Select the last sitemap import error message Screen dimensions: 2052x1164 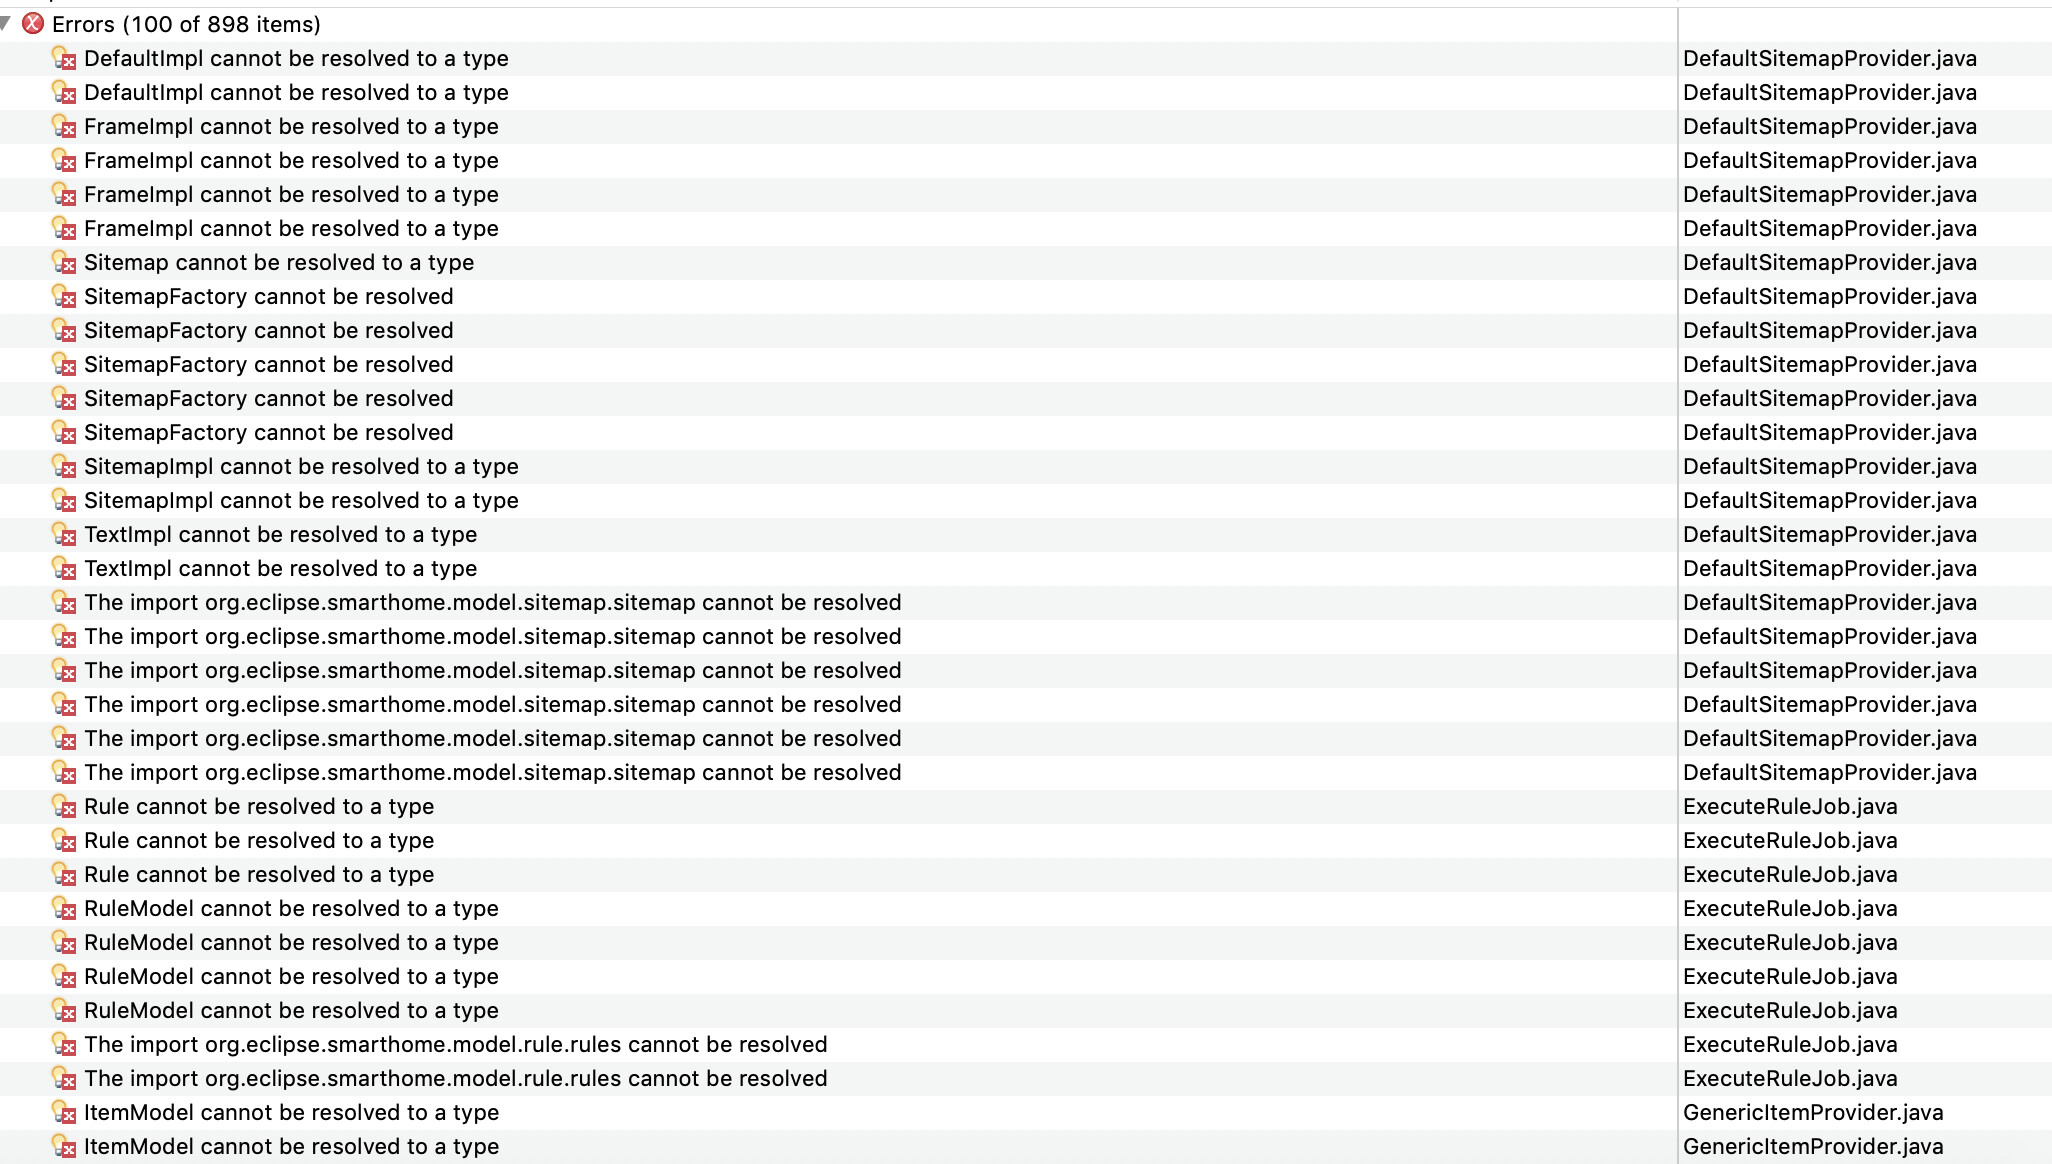492,773
